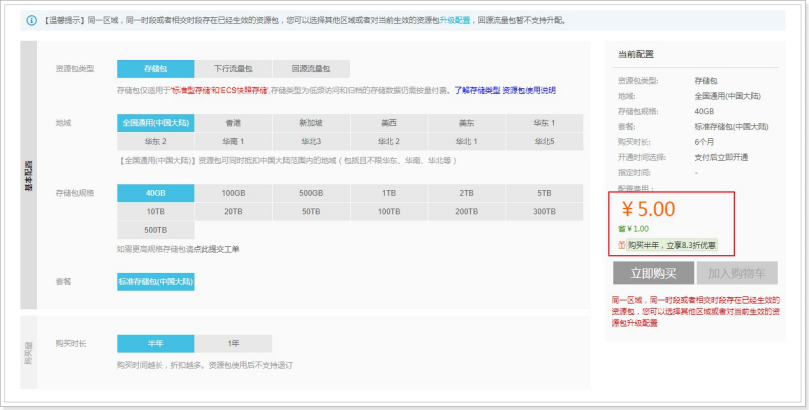Click the red 同一区域 warning below buttons
This screenshot has width=809, height=410.
(x=695, y=311)
